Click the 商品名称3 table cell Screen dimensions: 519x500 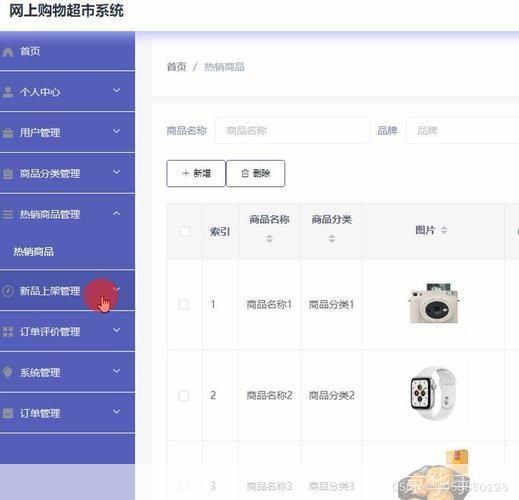coord(269,486)
